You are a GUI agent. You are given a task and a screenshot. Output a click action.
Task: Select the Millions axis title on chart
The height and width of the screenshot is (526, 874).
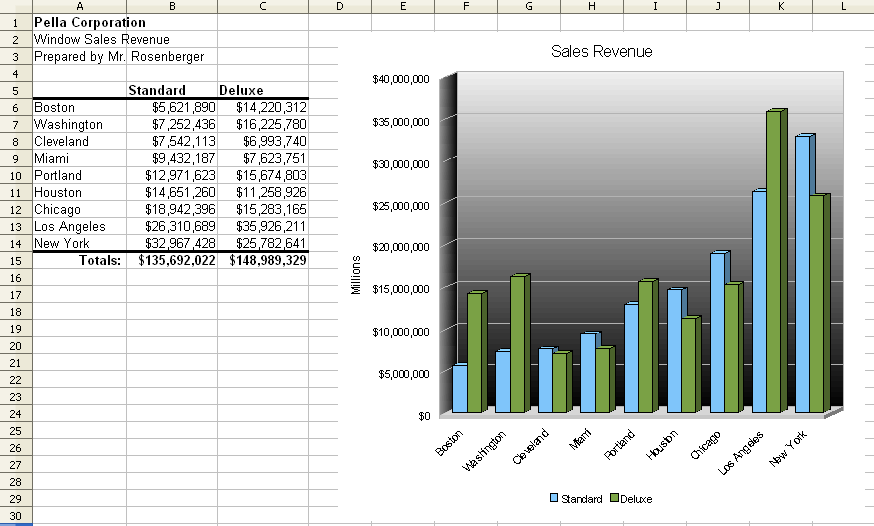(x=356, y=273)
